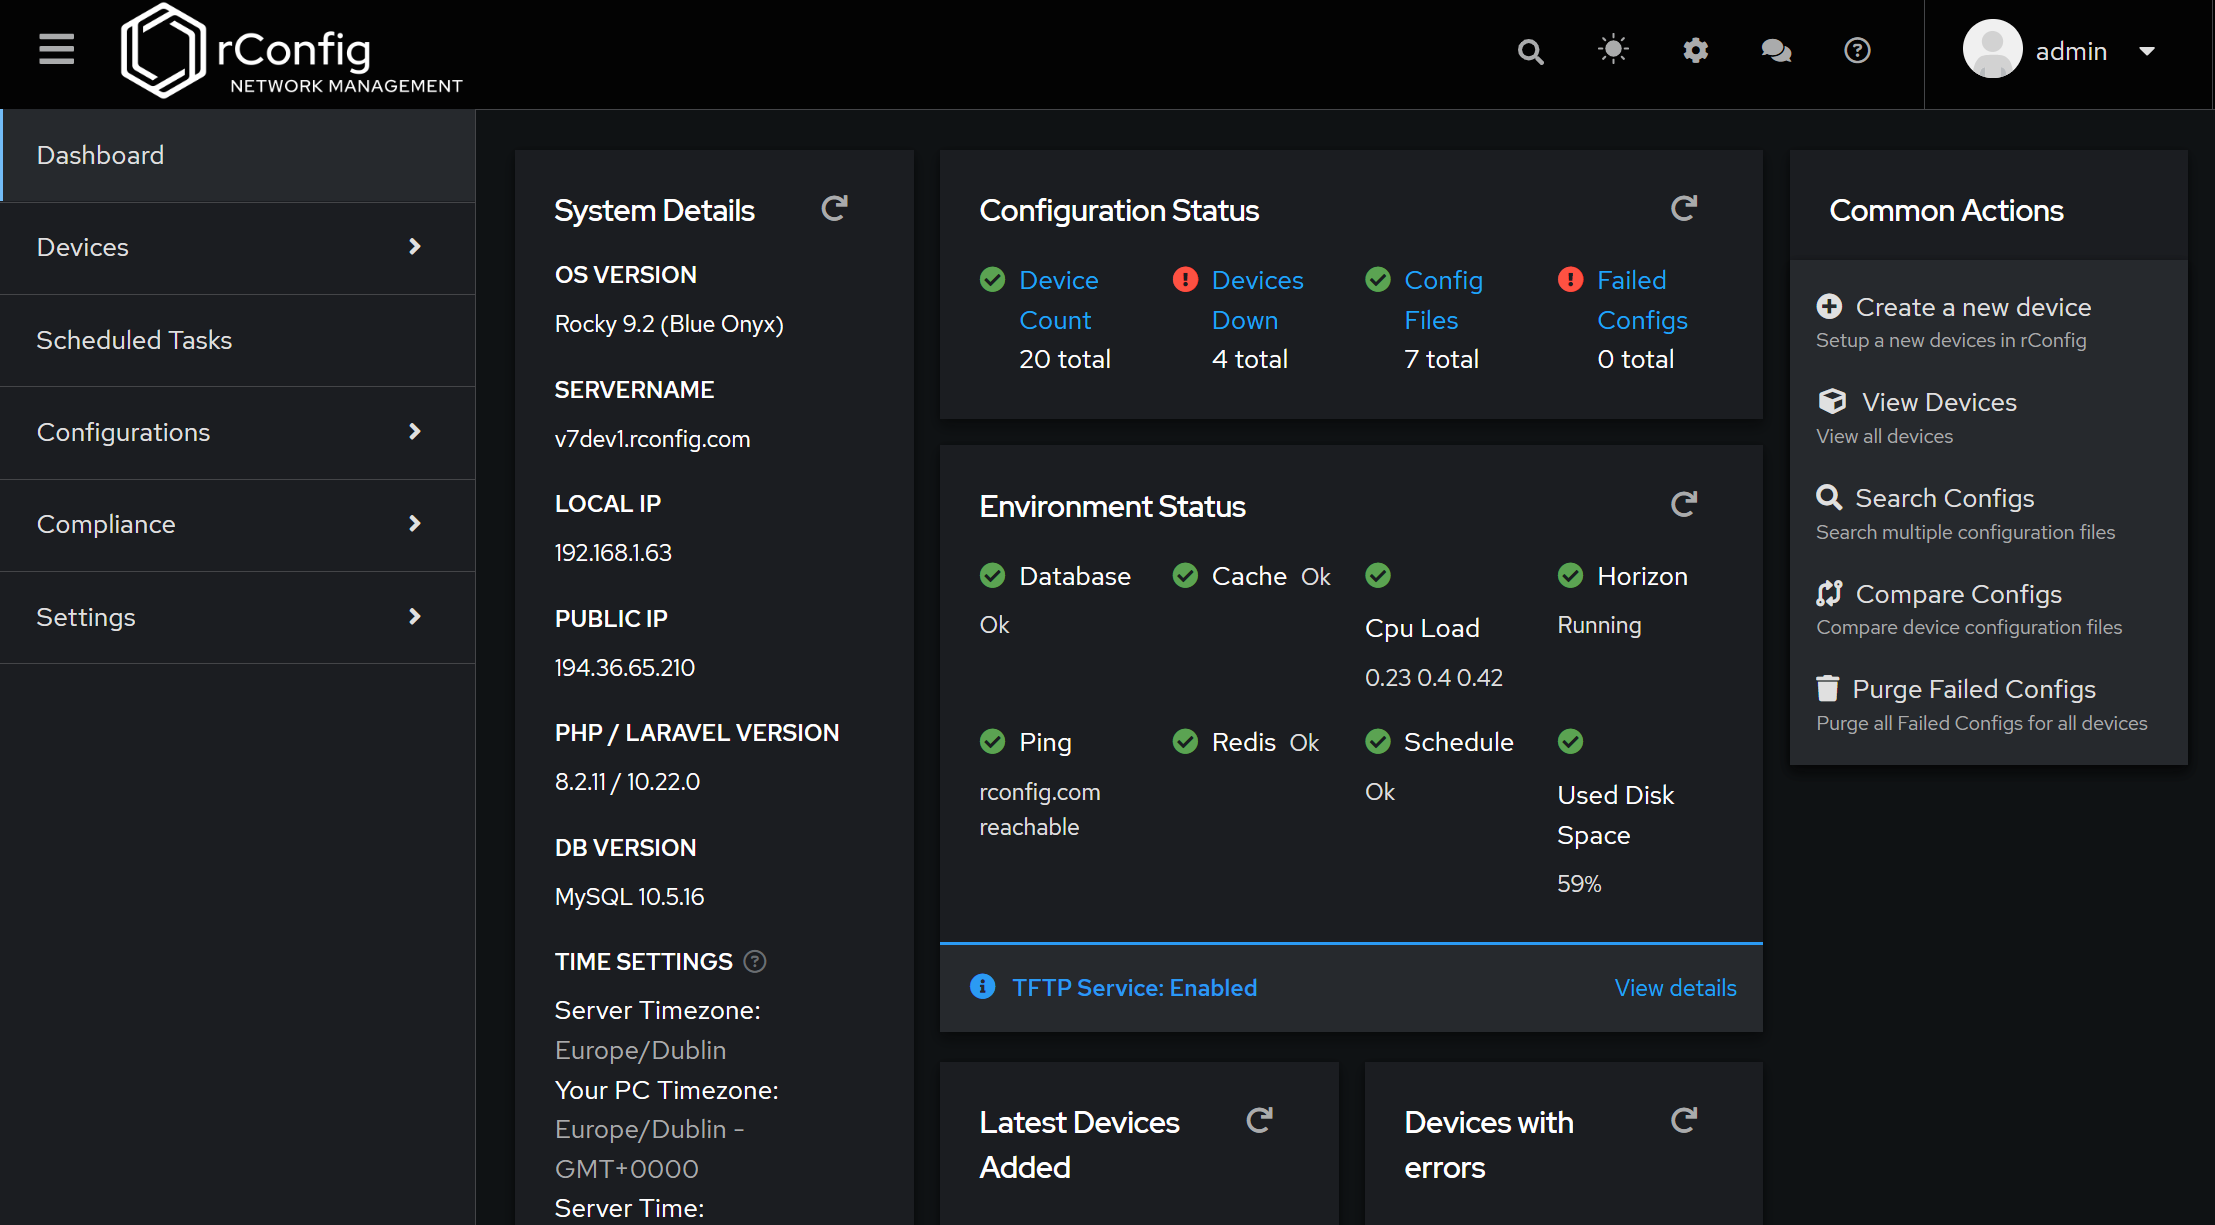Refresh the Environment Status panel
2215x1225 pixels.
(1684, 504)
